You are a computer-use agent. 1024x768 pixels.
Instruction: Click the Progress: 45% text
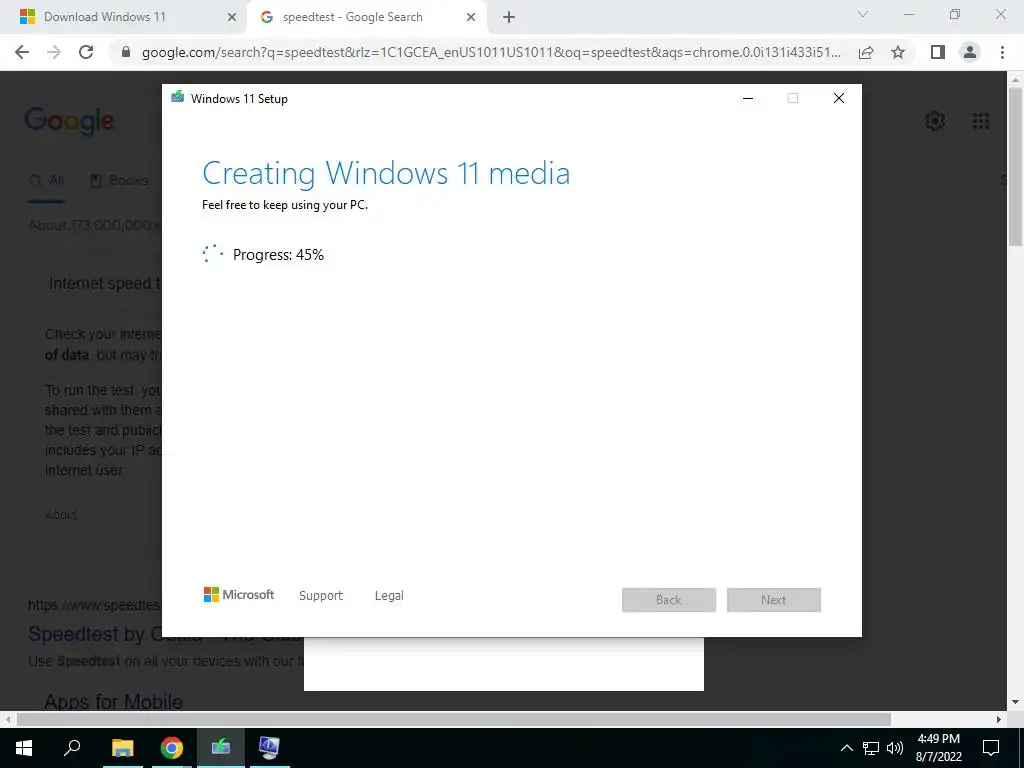coord(278,255)
